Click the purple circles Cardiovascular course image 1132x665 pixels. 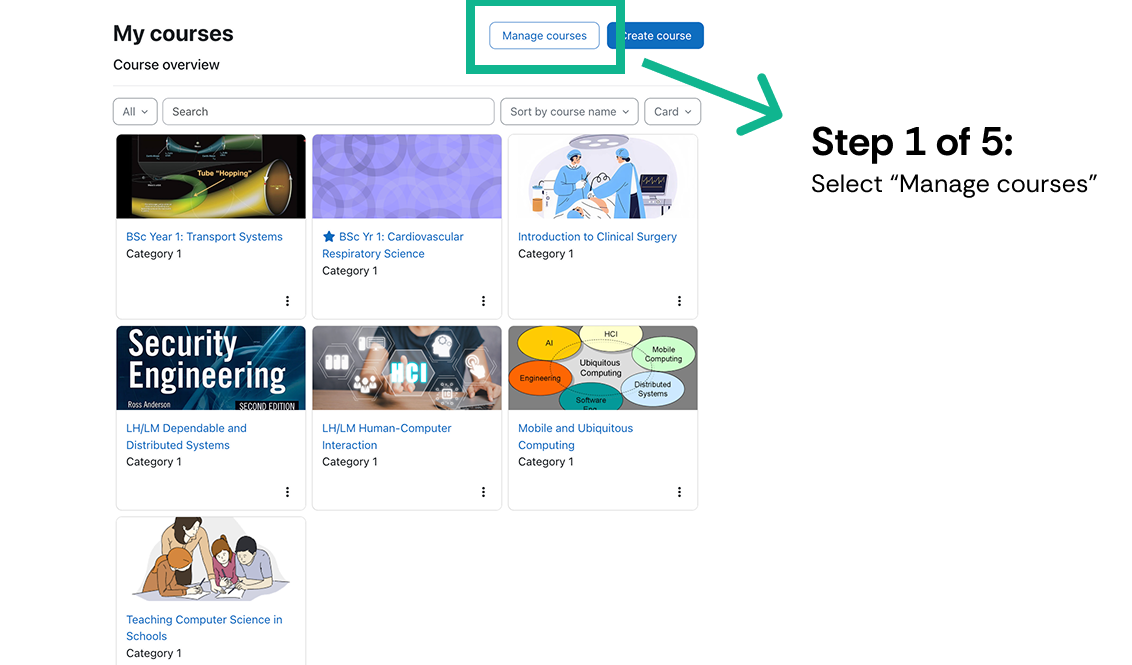click(407, 176)
